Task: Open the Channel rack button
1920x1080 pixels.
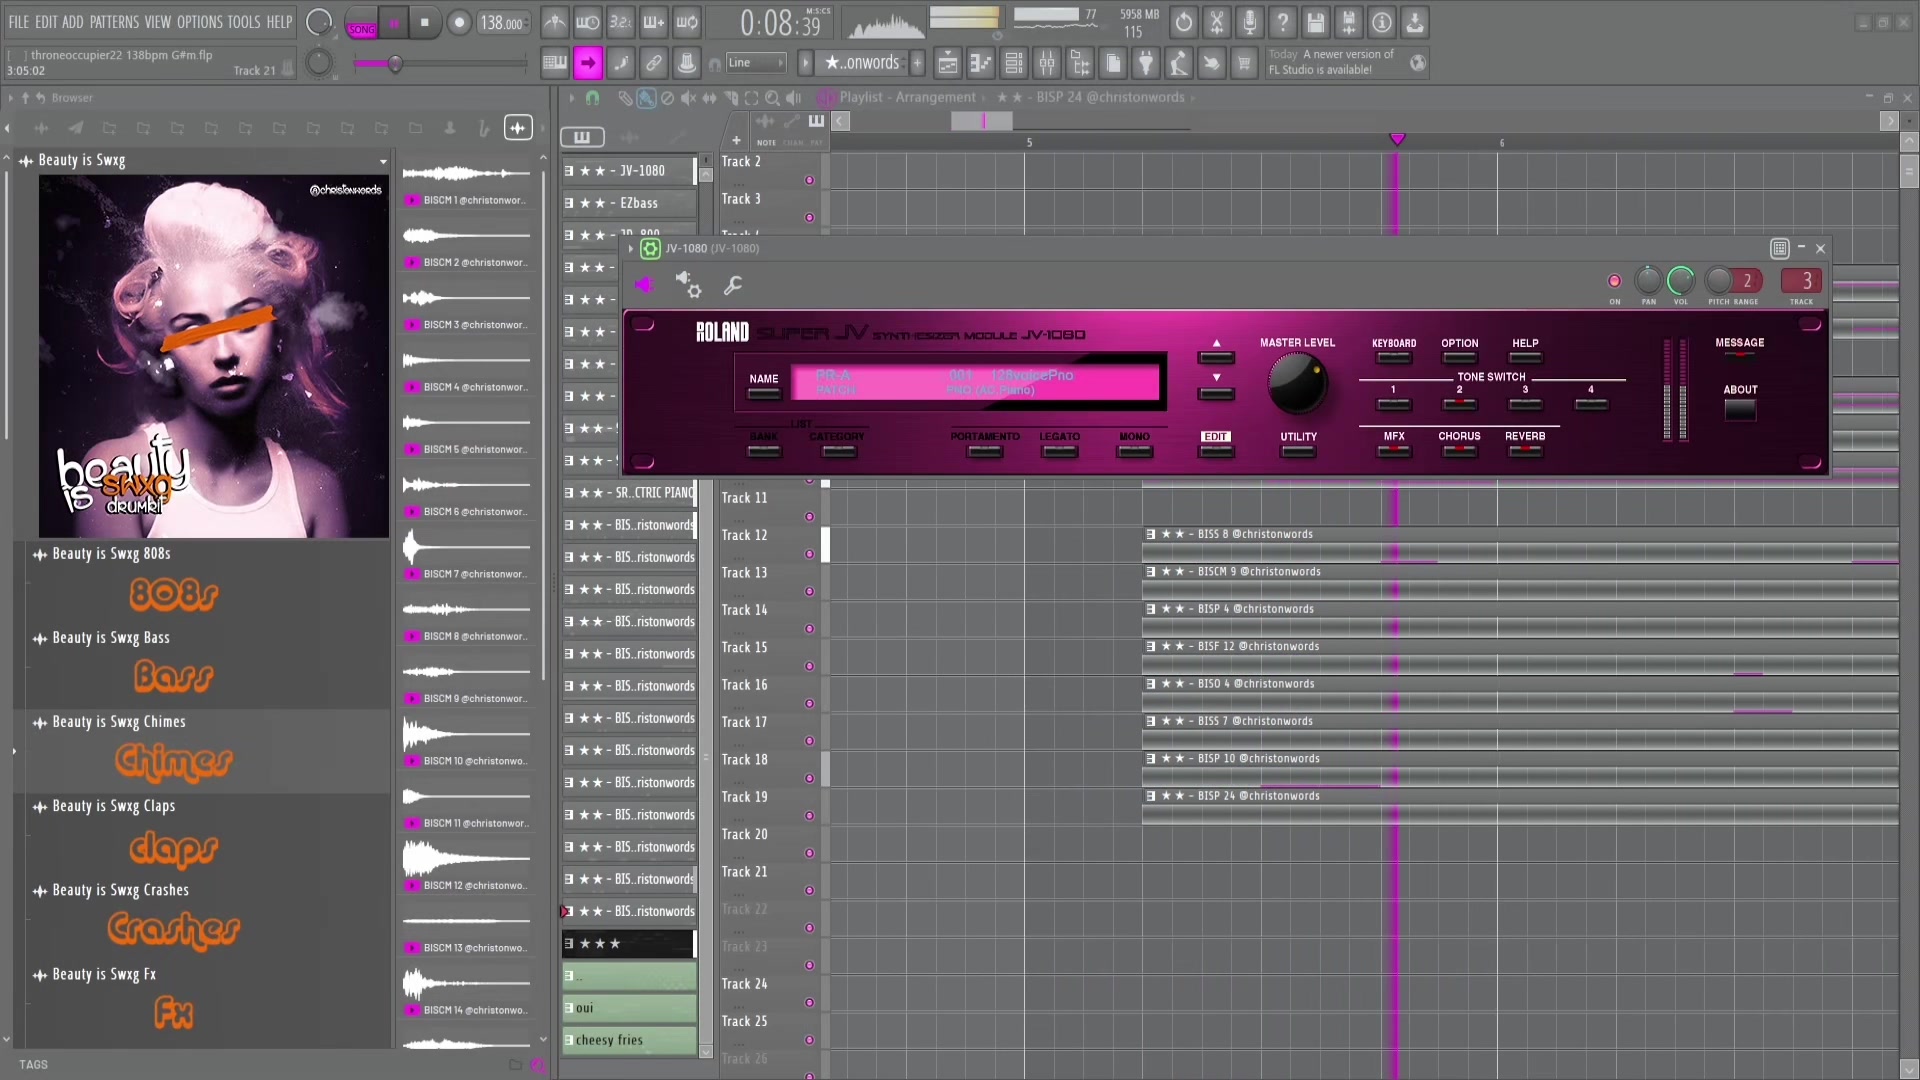Action: click(1014, 63)
